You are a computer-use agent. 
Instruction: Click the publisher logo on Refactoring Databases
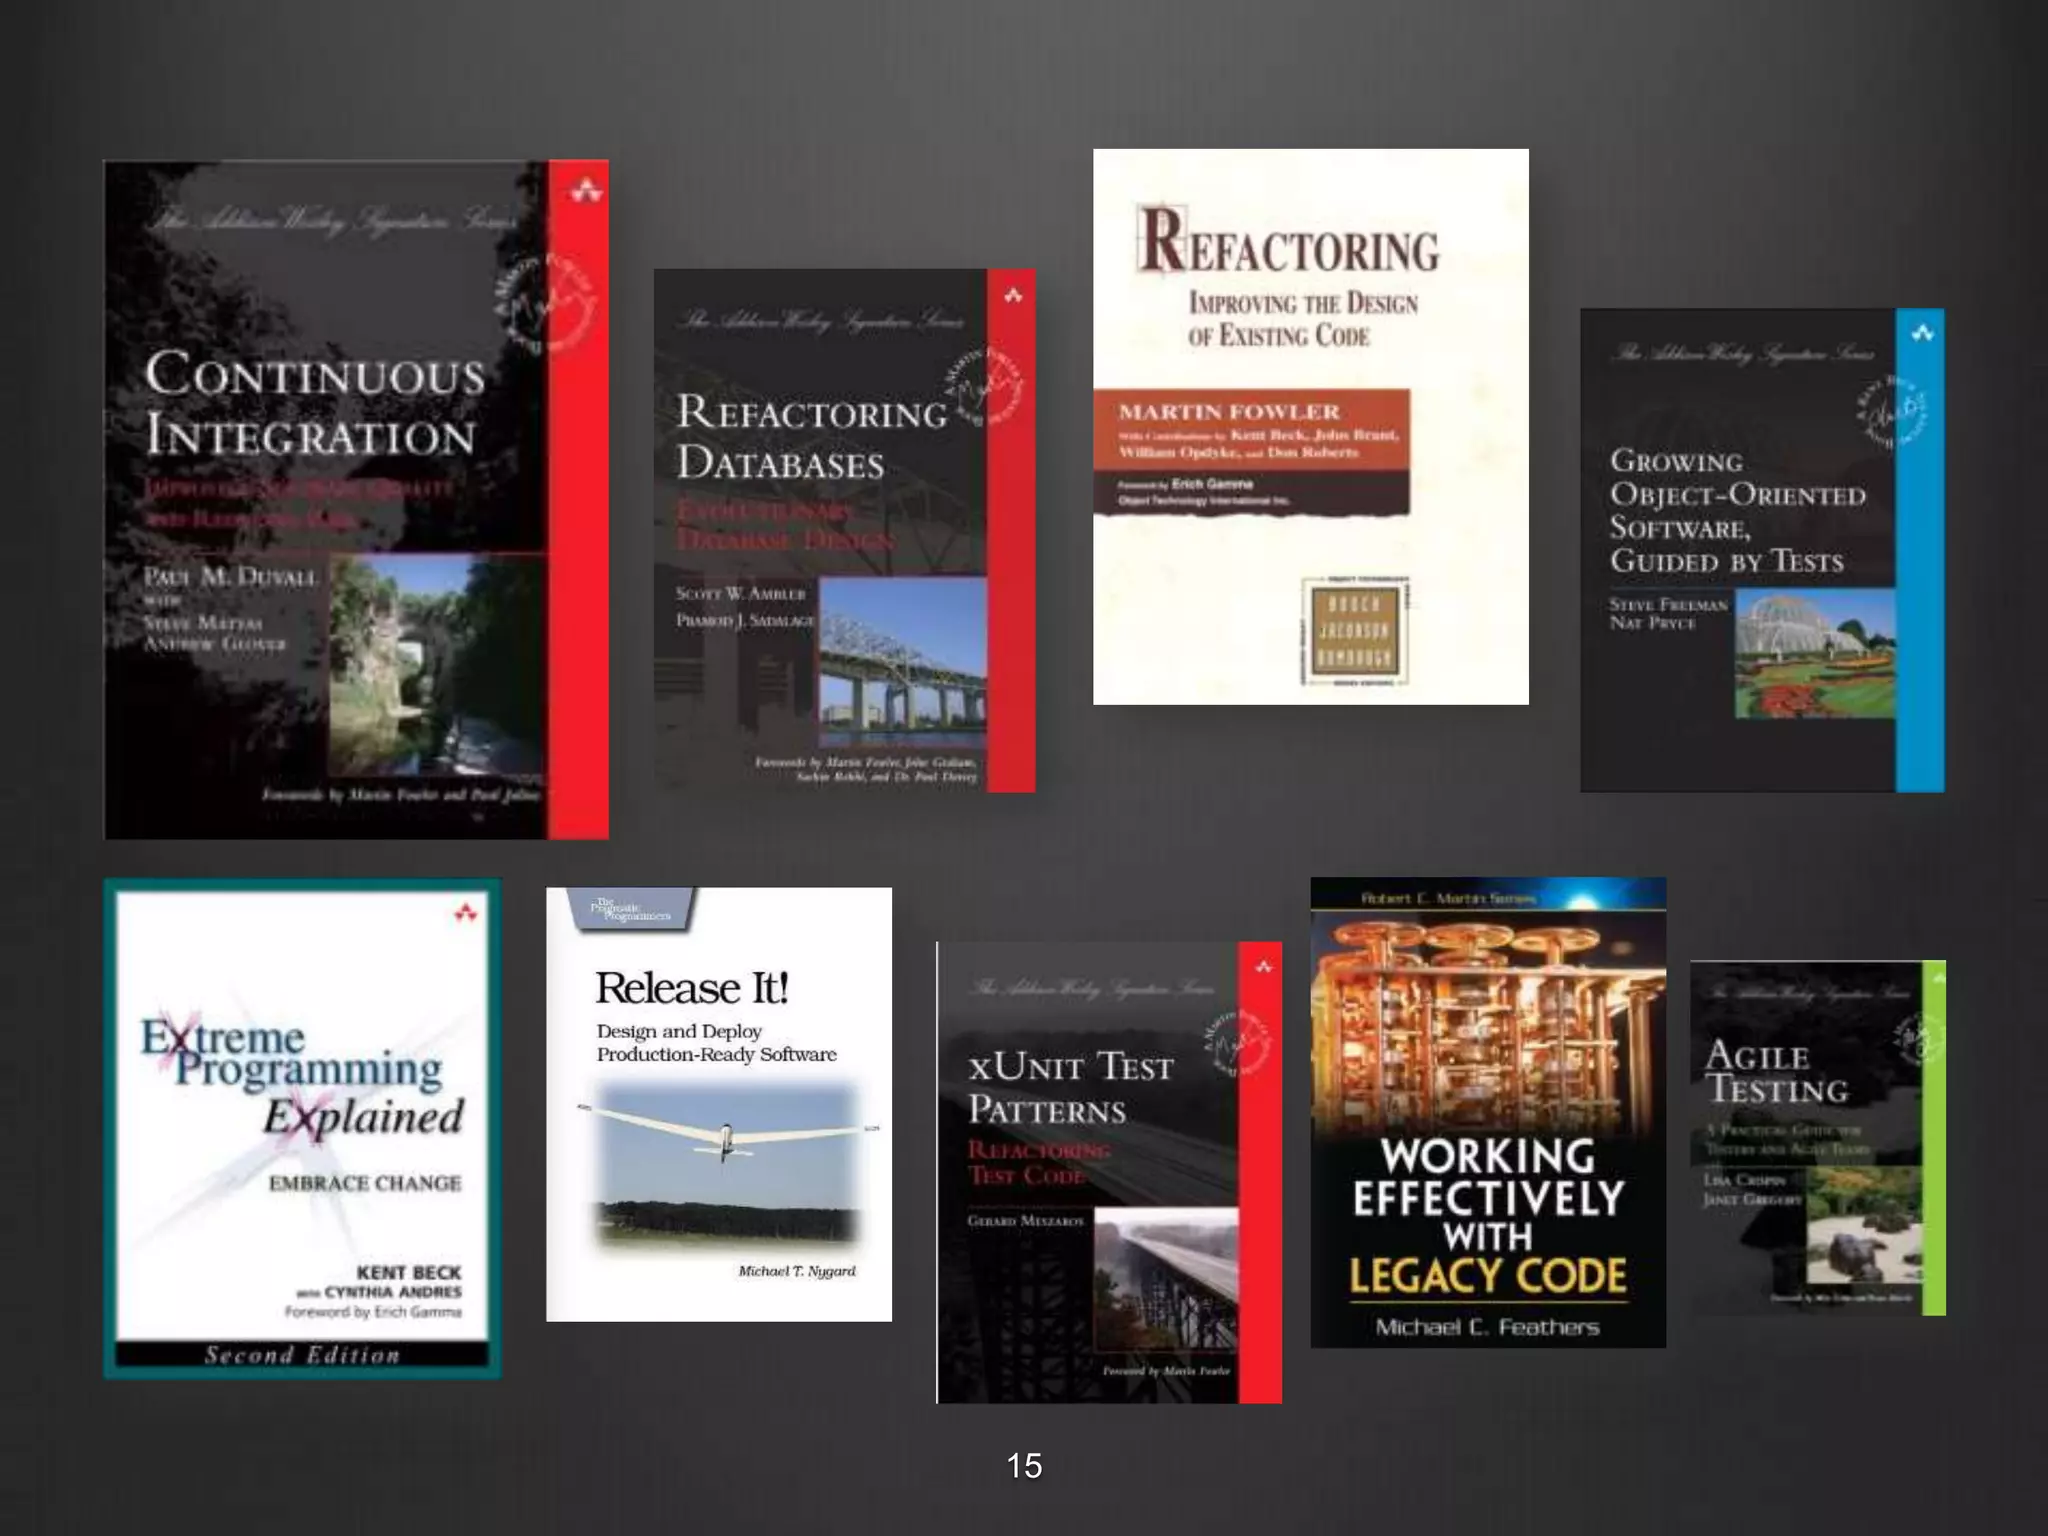coord(1013,295)
